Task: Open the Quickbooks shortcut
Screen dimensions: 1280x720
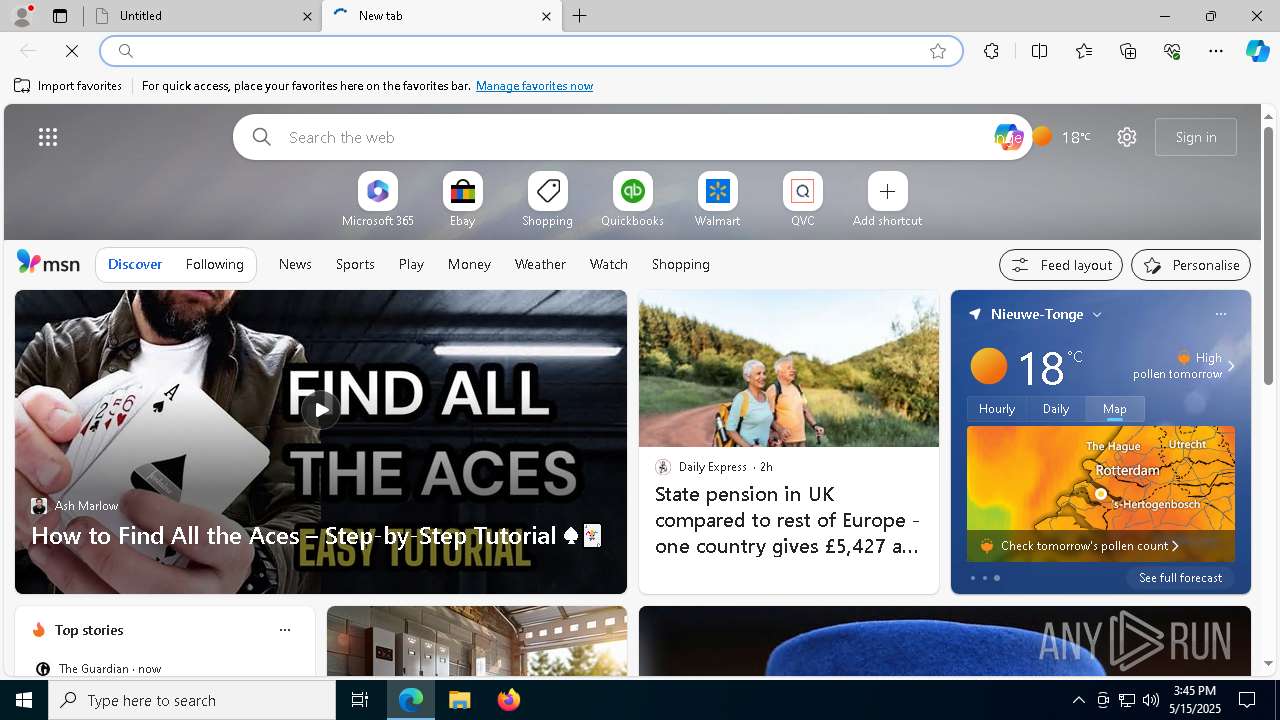Action: coord(632,200)
